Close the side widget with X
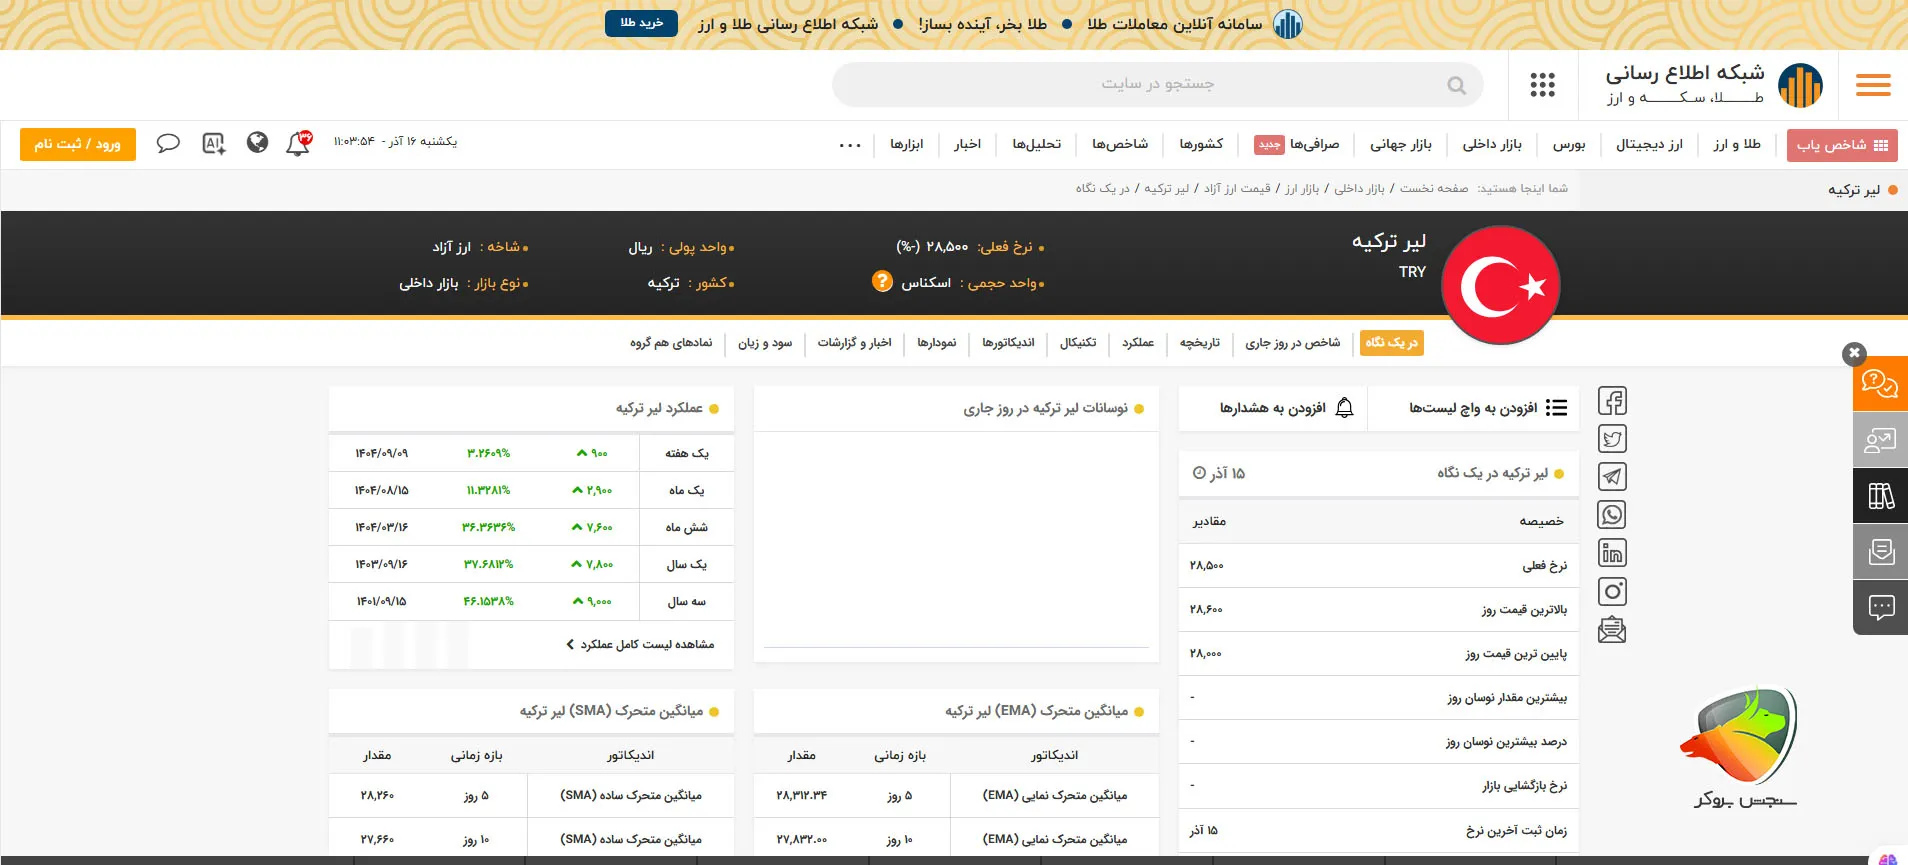The image size is (1908, 865). click(1854, 353)
